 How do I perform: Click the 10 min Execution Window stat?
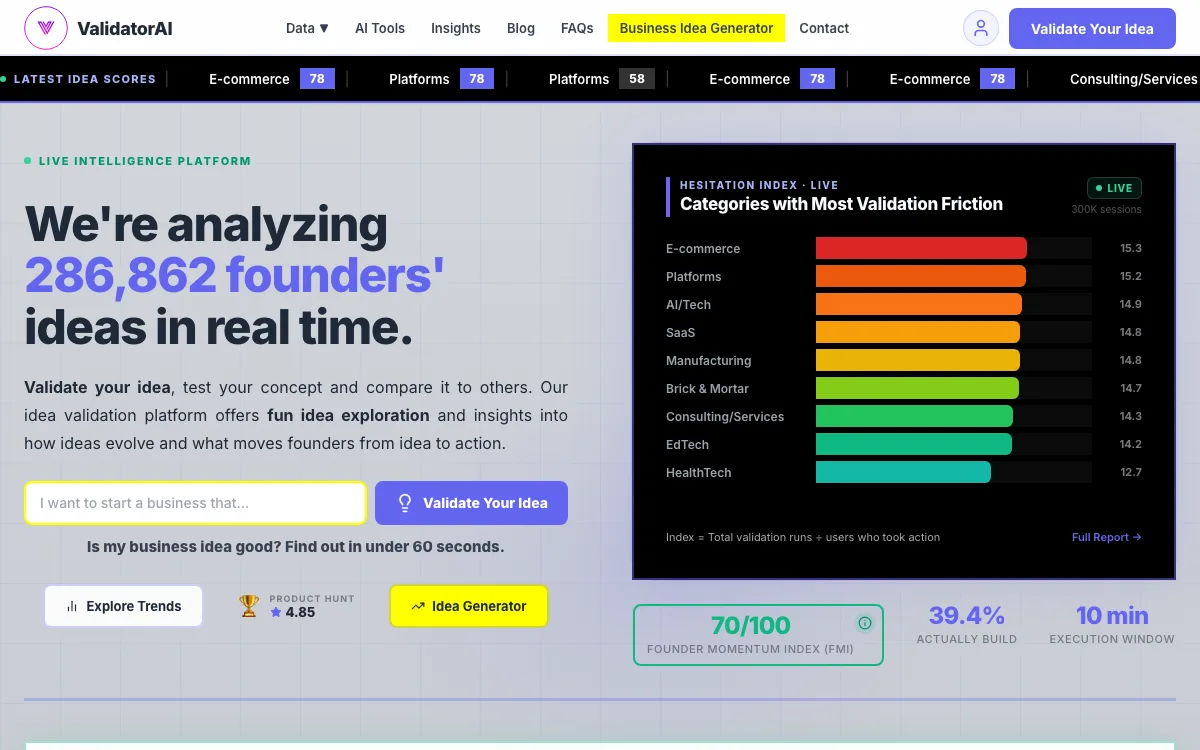point(1112,625)
